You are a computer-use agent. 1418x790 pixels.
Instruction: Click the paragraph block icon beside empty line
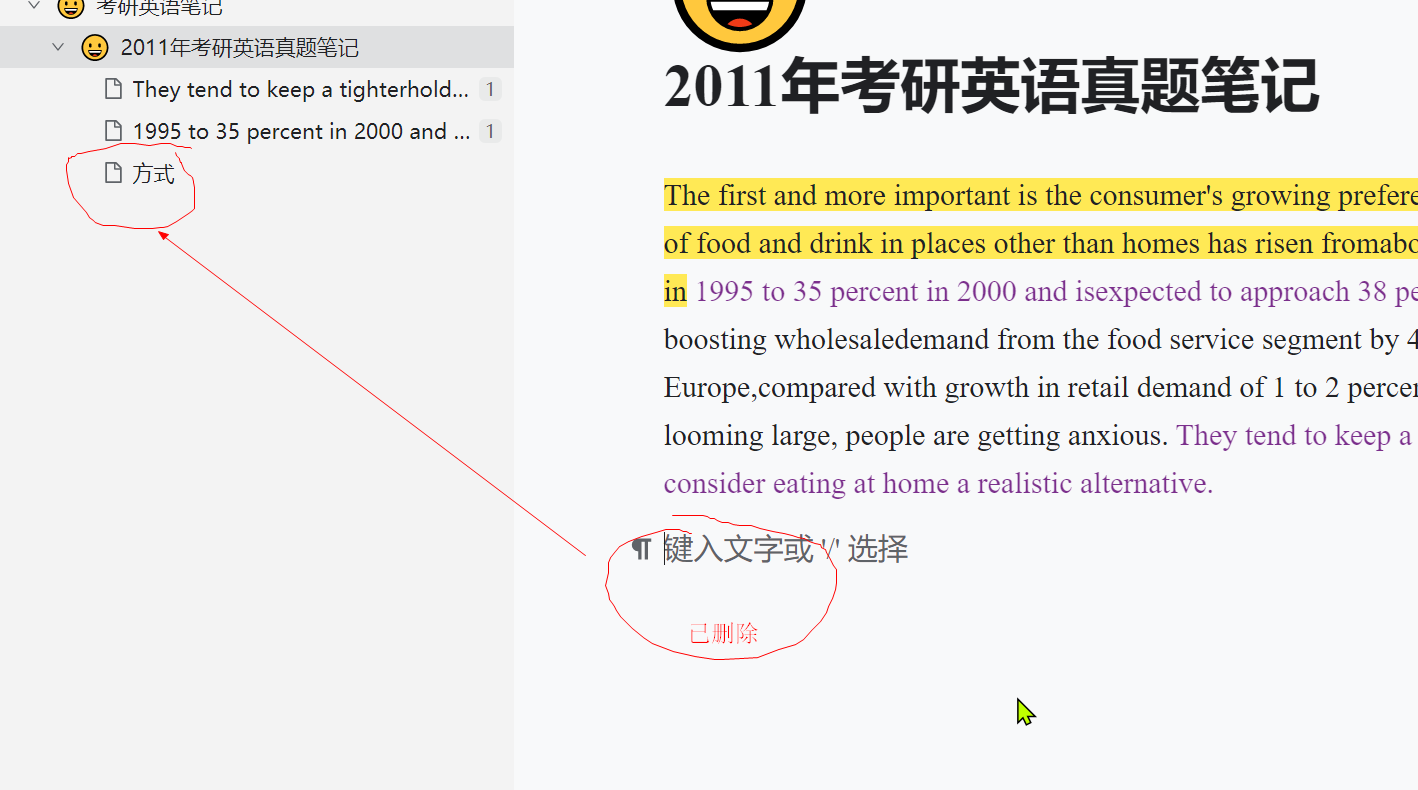(641, 547)
